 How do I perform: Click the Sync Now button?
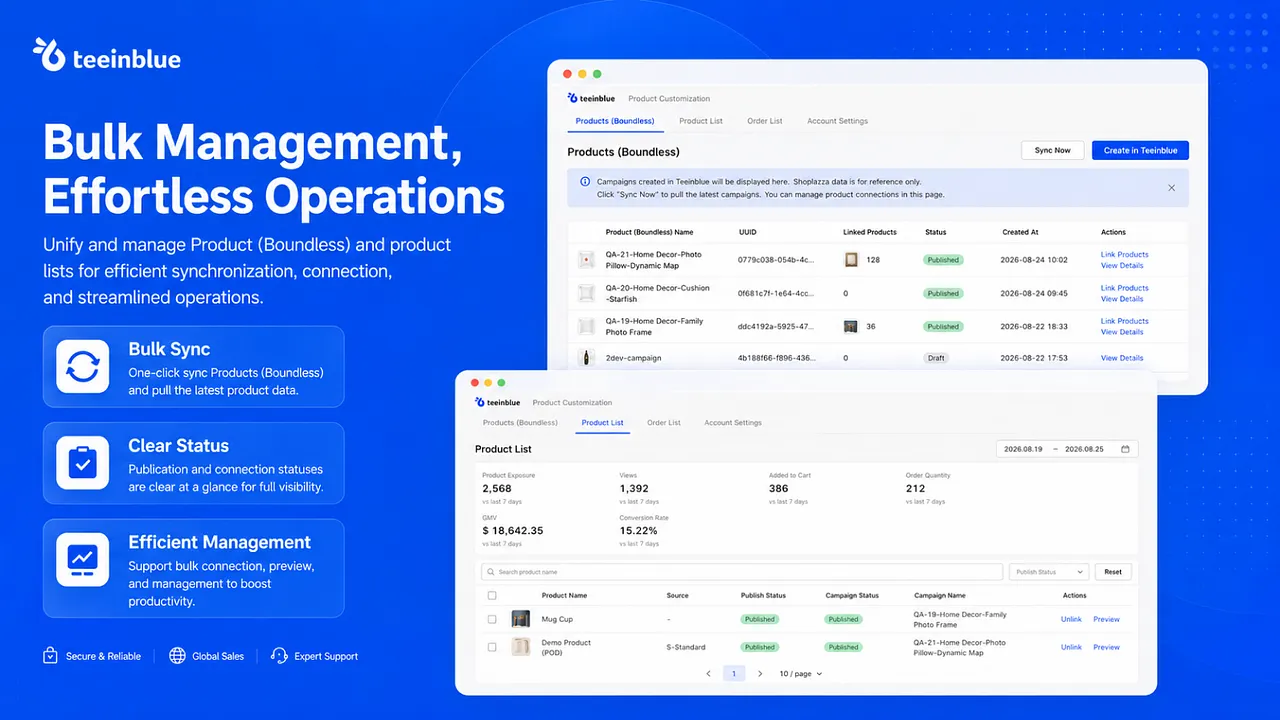[x=1053, y=150]
